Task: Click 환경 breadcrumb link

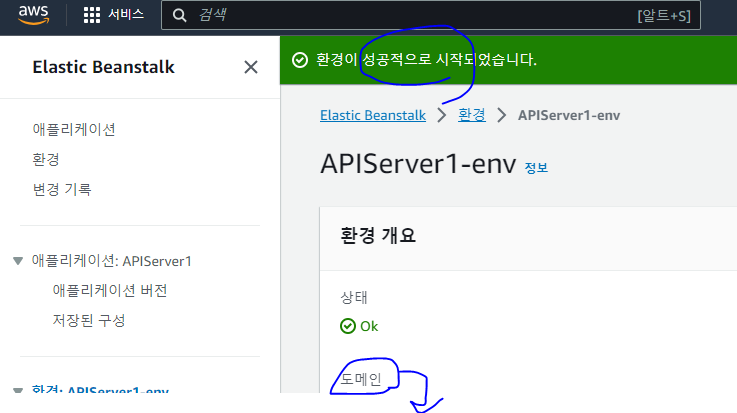Action: 471,115
